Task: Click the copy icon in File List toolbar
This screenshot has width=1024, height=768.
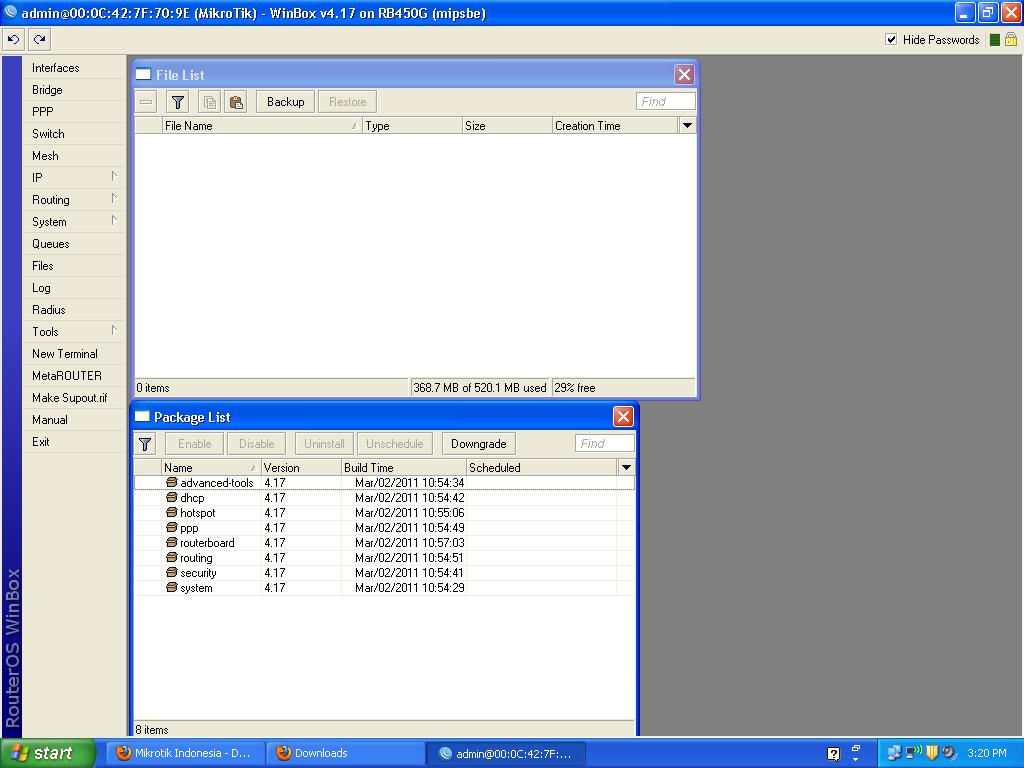Action: 210,102
